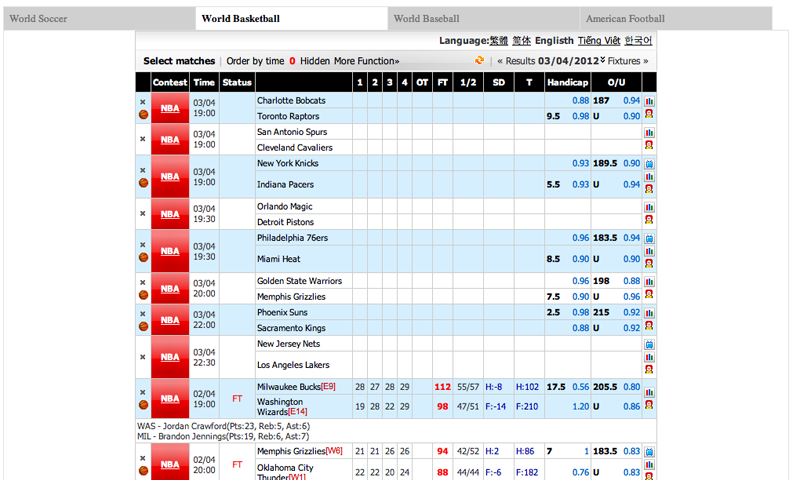Image resolution: width=800 pixels, height=480 pixels.
Task: Hide the Charlotte Bobcats match with x icon
Action: [143, 101]
